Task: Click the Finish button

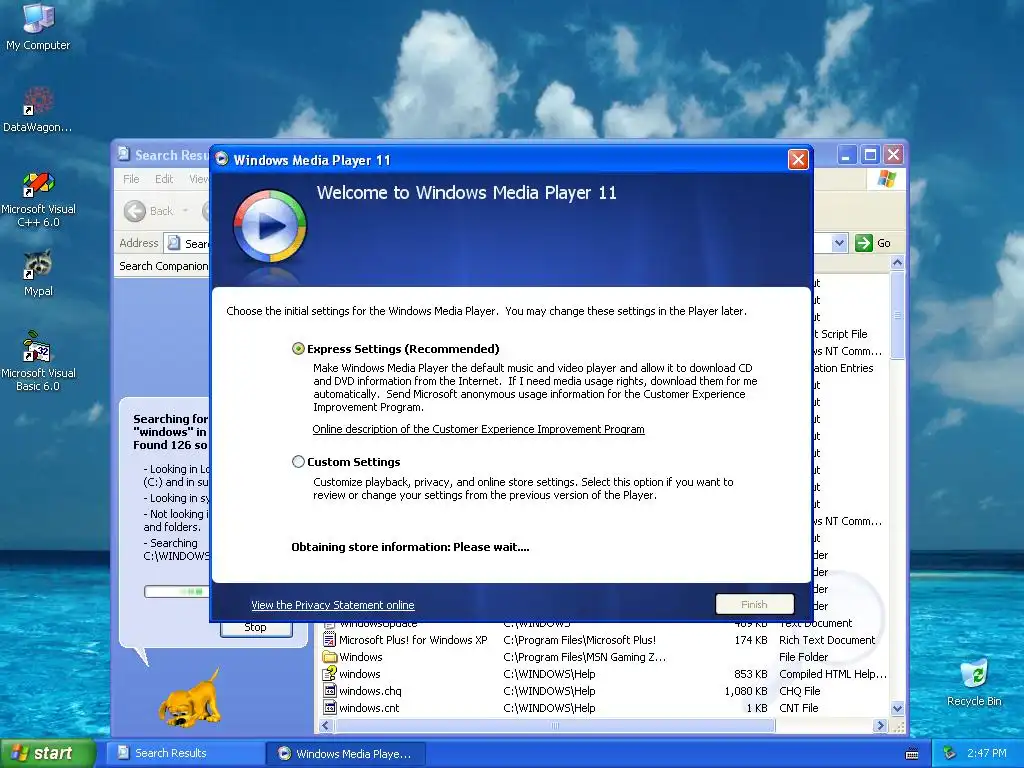Action: click(754, 604)
